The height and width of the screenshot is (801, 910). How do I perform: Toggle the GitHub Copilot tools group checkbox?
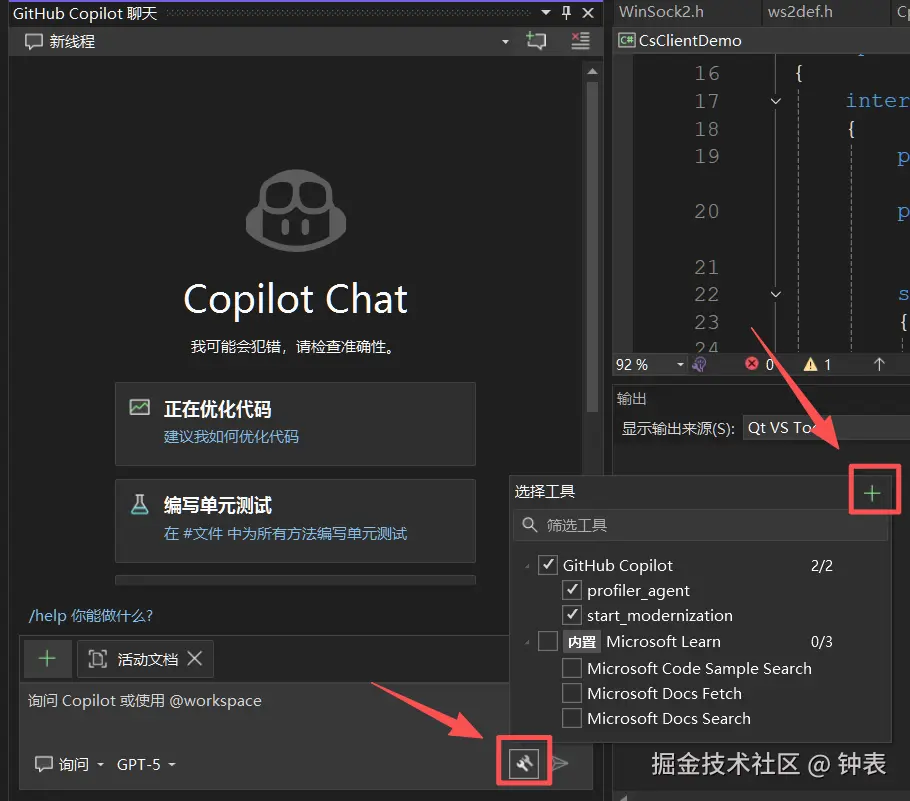click(x=548, y=565)
